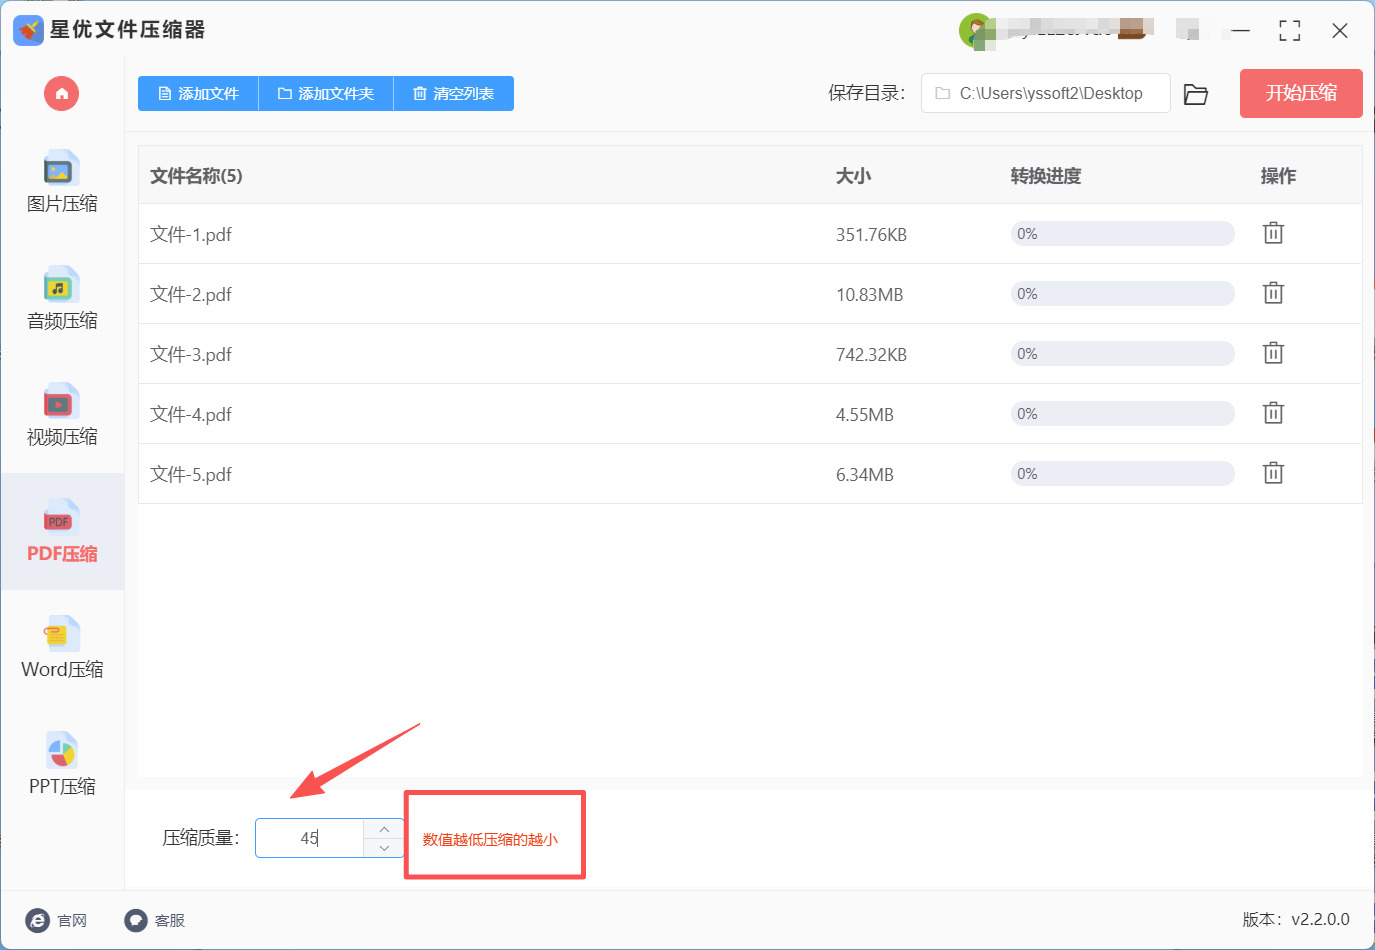This screenshot has height=950, width=1375.
Task: Click the 清空列表 clear list button
Action: click(454, 94)
